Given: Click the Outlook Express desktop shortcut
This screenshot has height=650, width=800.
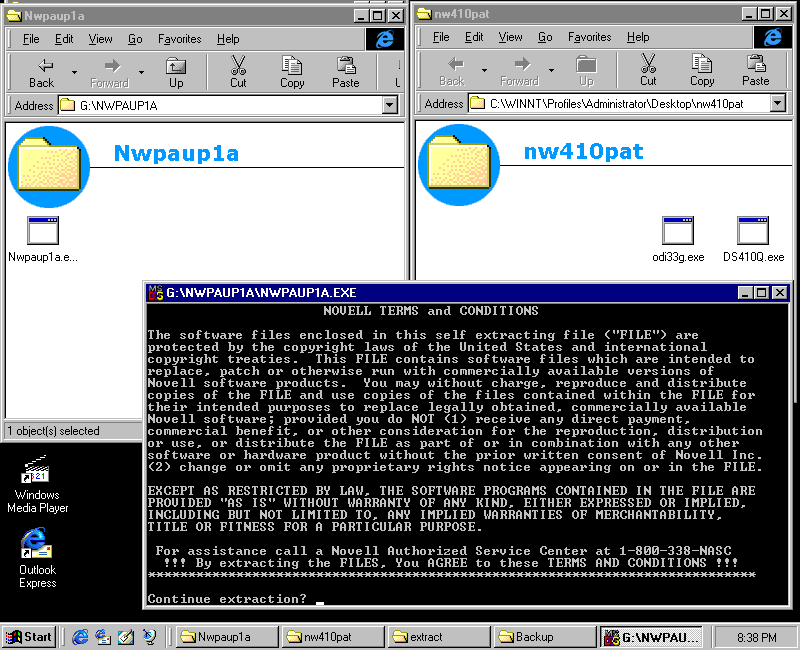Looking at the screenshot, I should (x=37, y=558).
